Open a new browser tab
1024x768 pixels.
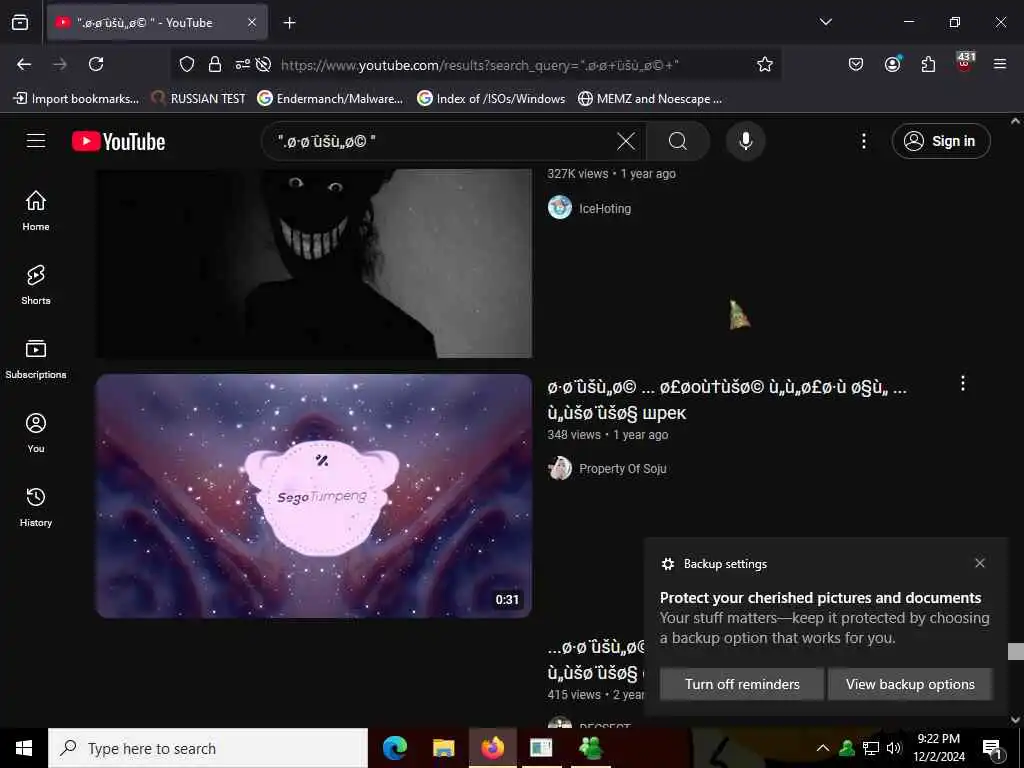(x=289, y=23)
